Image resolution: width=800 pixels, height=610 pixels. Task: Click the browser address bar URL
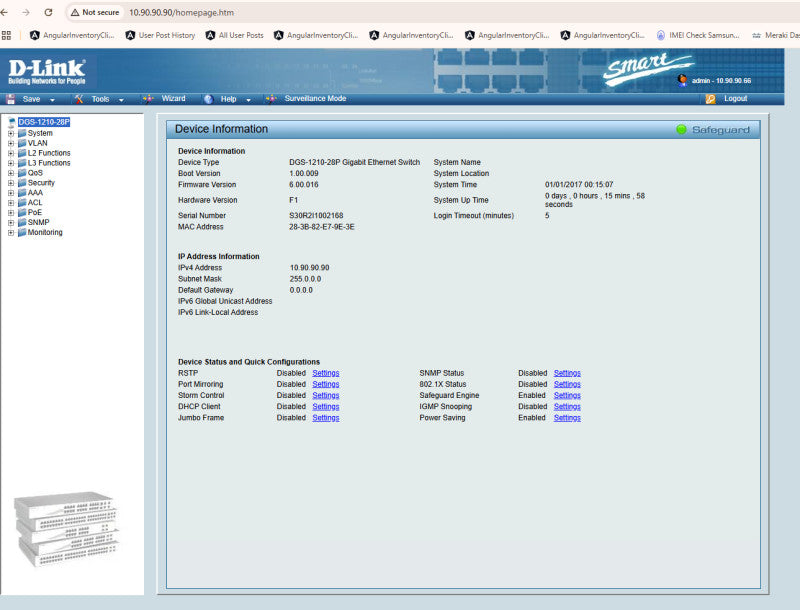click(181, 12)
